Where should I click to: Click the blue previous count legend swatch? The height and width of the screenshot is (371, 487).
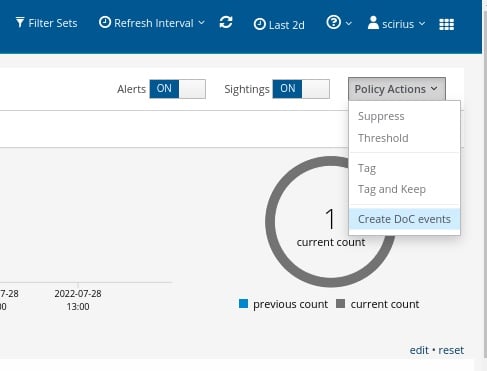point(243,304)
